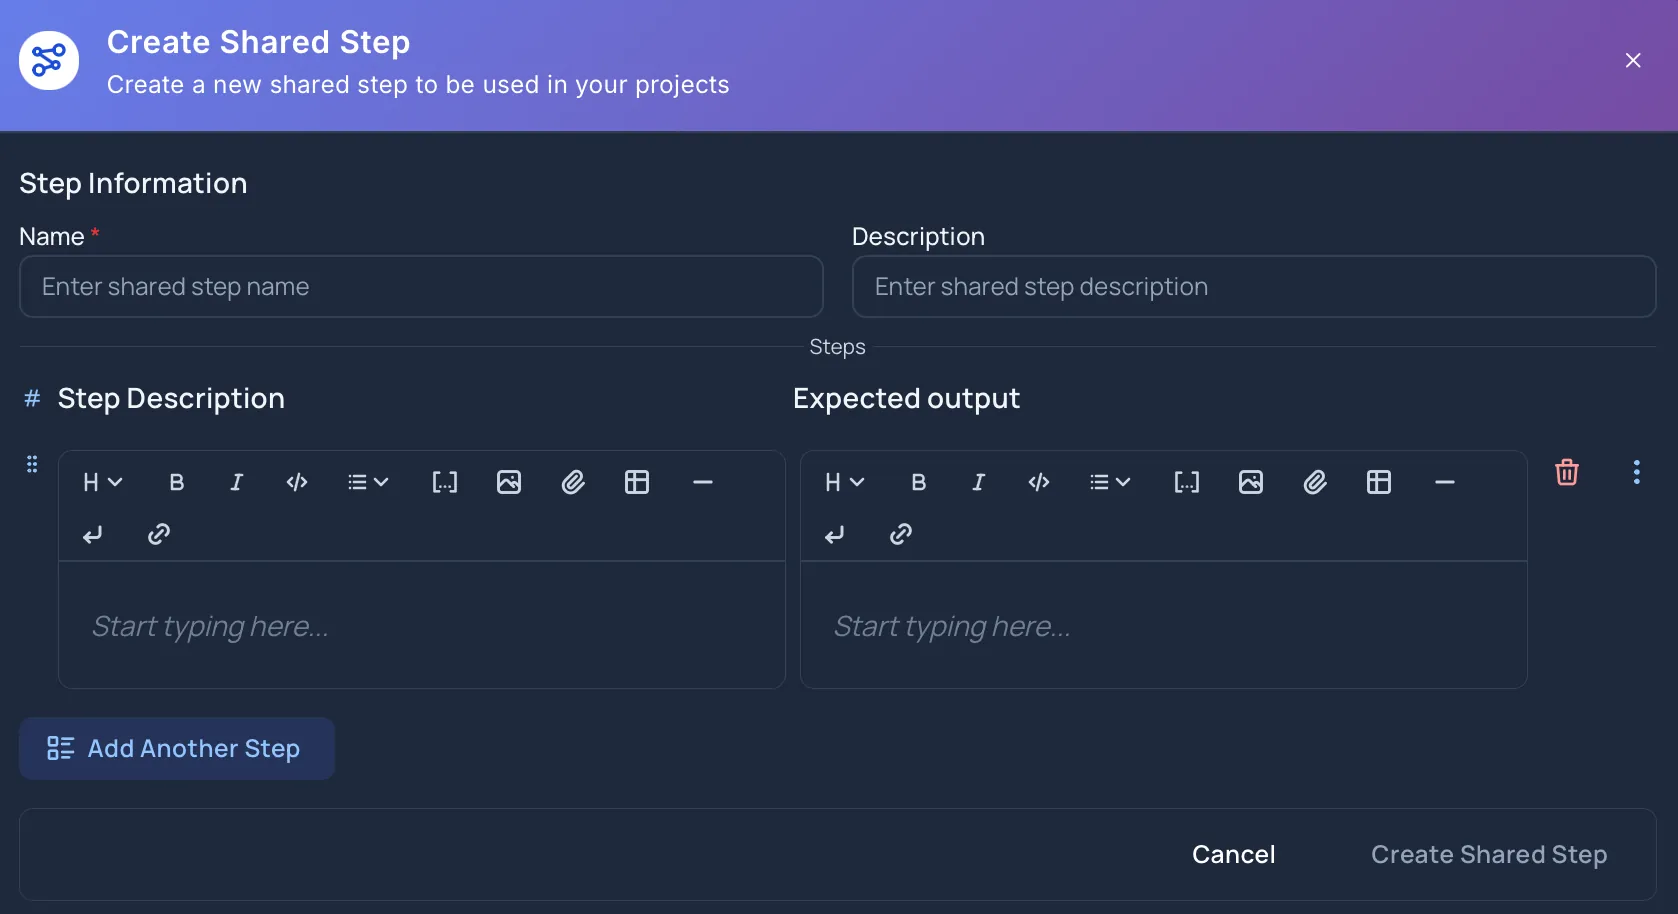Screen dimensions: 1678x914
Task: Close the Create Shared Step dialog
Action: click(1633, 60)
